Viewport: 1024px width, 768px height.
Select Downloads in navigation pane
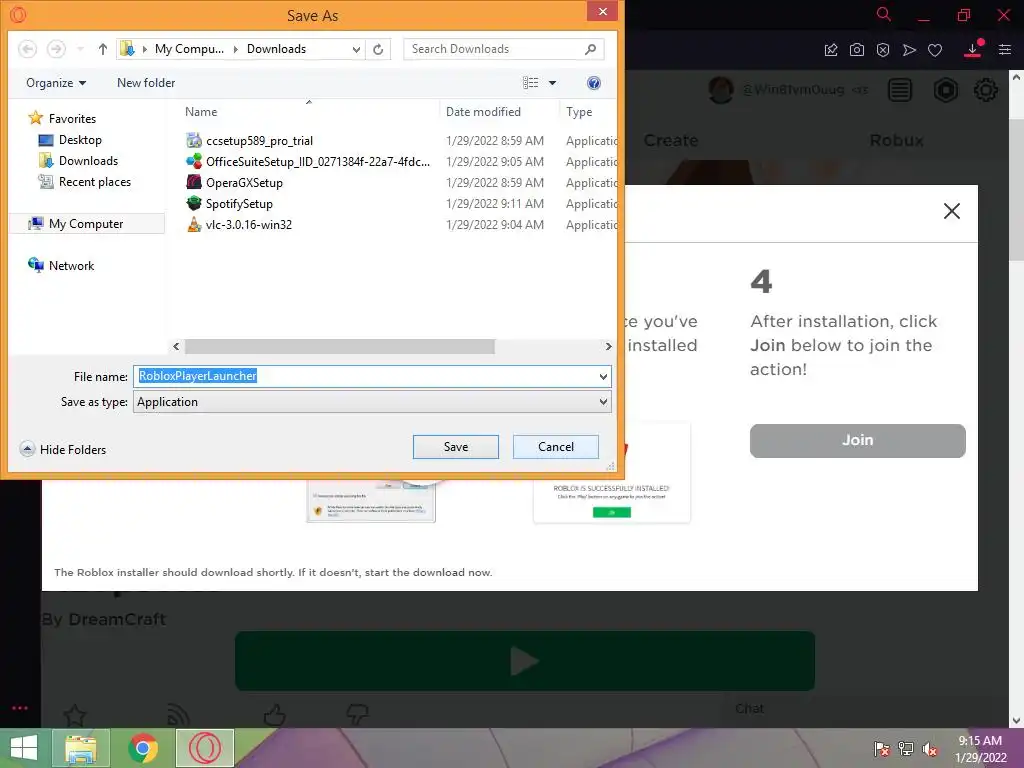(78, 161)
